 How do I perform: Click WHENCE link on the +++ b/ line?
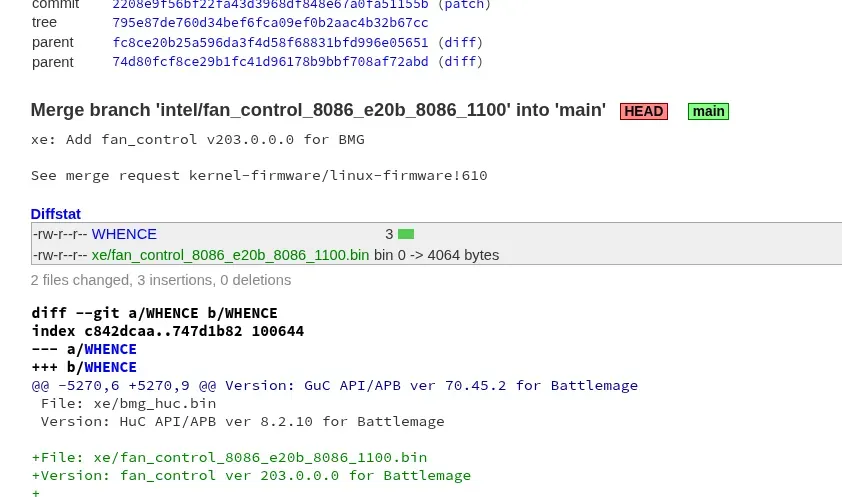click(111, 368)
